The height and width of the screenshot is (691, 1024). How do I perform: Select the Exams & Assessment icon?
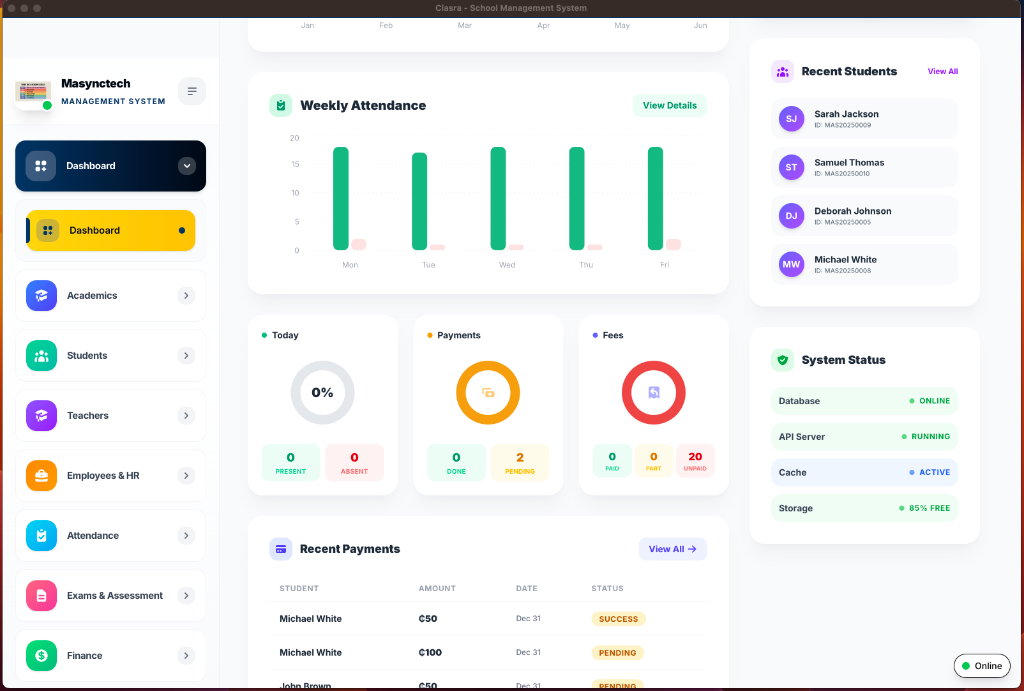click(x=40, y=595)
